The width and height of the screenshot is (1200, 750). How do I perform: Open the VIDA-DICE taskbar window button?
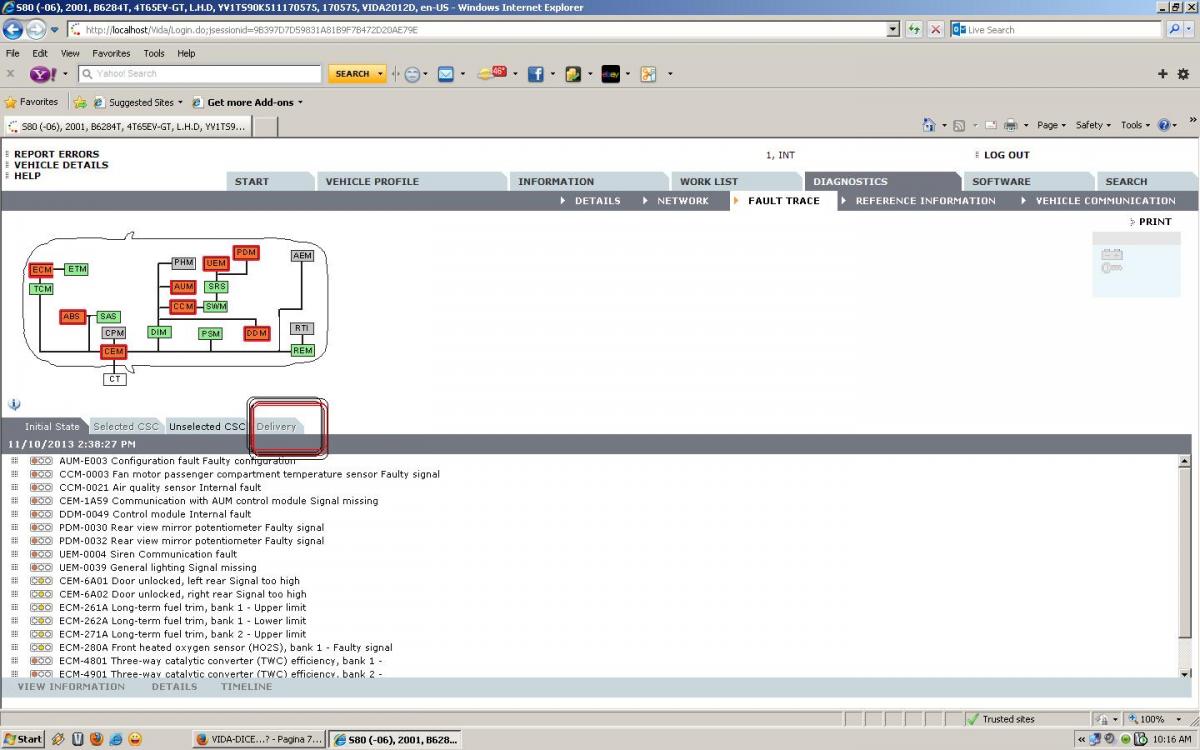[x=259, y=740]
